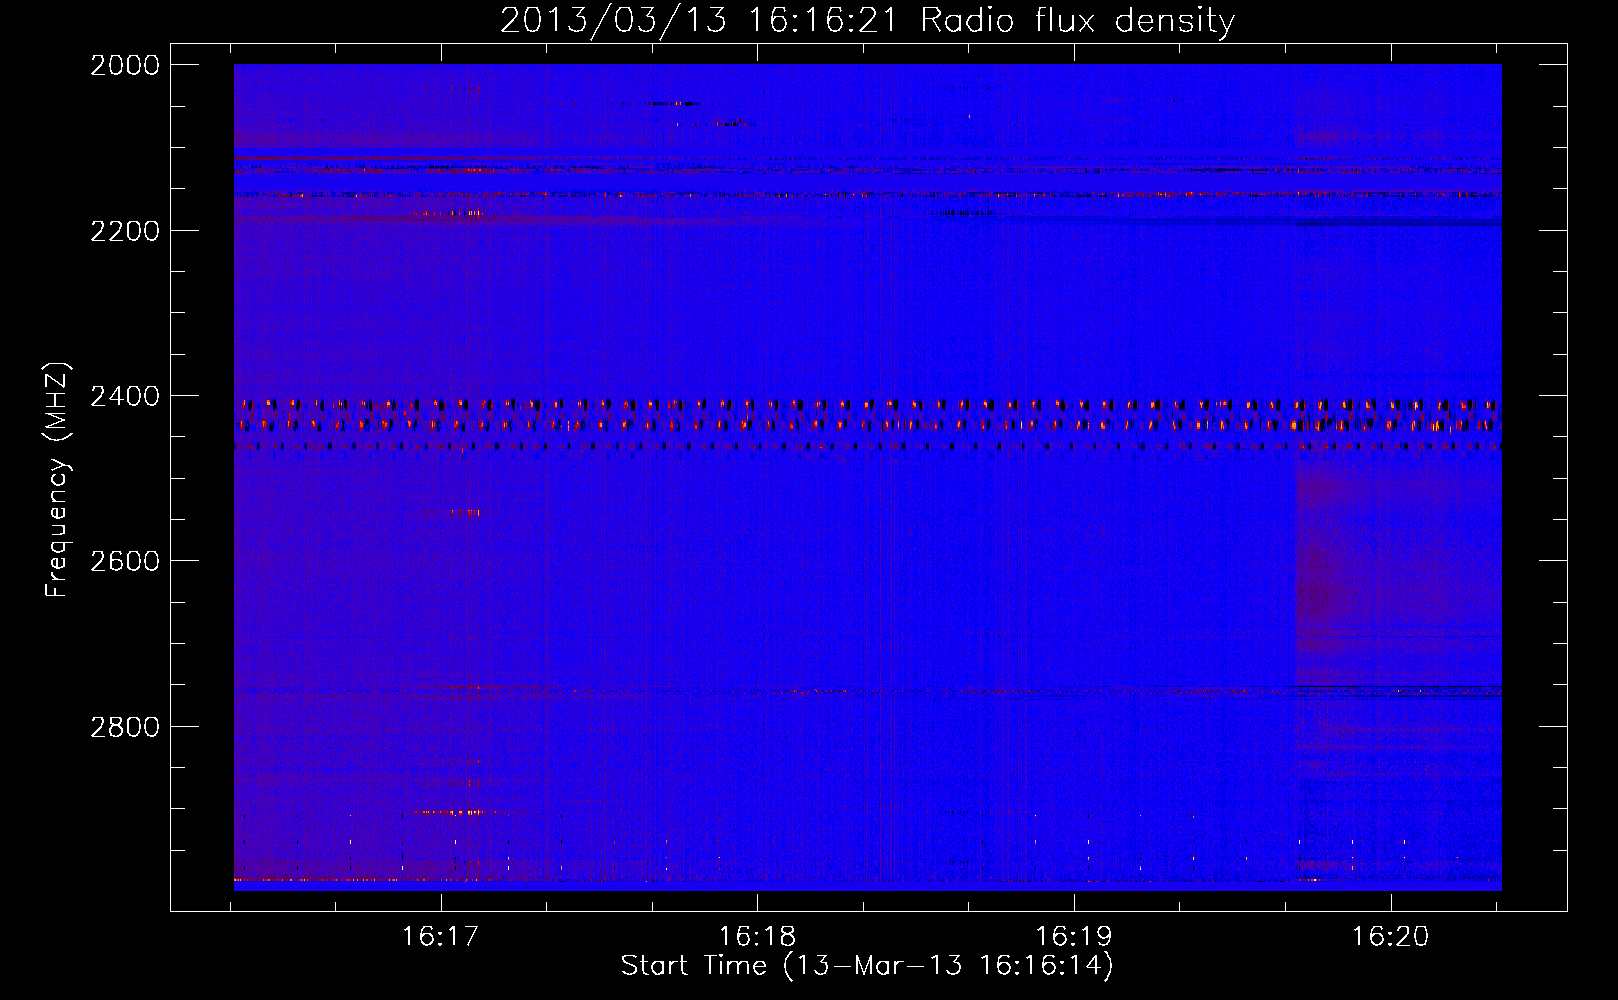Select the 2600 frequency axis label
Image resolution: width=1618 pixels, height=1000 pixels.
tap(125, 561)
